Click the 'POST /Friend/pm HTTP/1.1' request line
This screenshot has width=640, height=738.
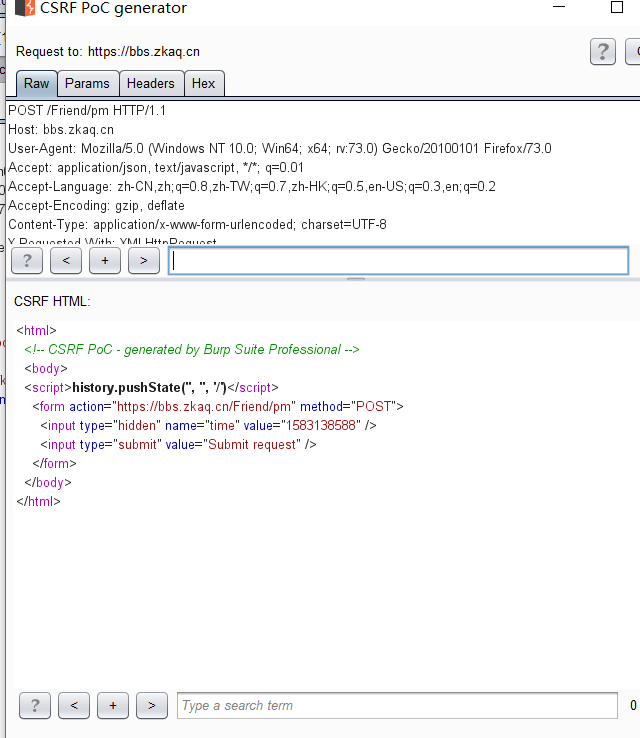87,111
